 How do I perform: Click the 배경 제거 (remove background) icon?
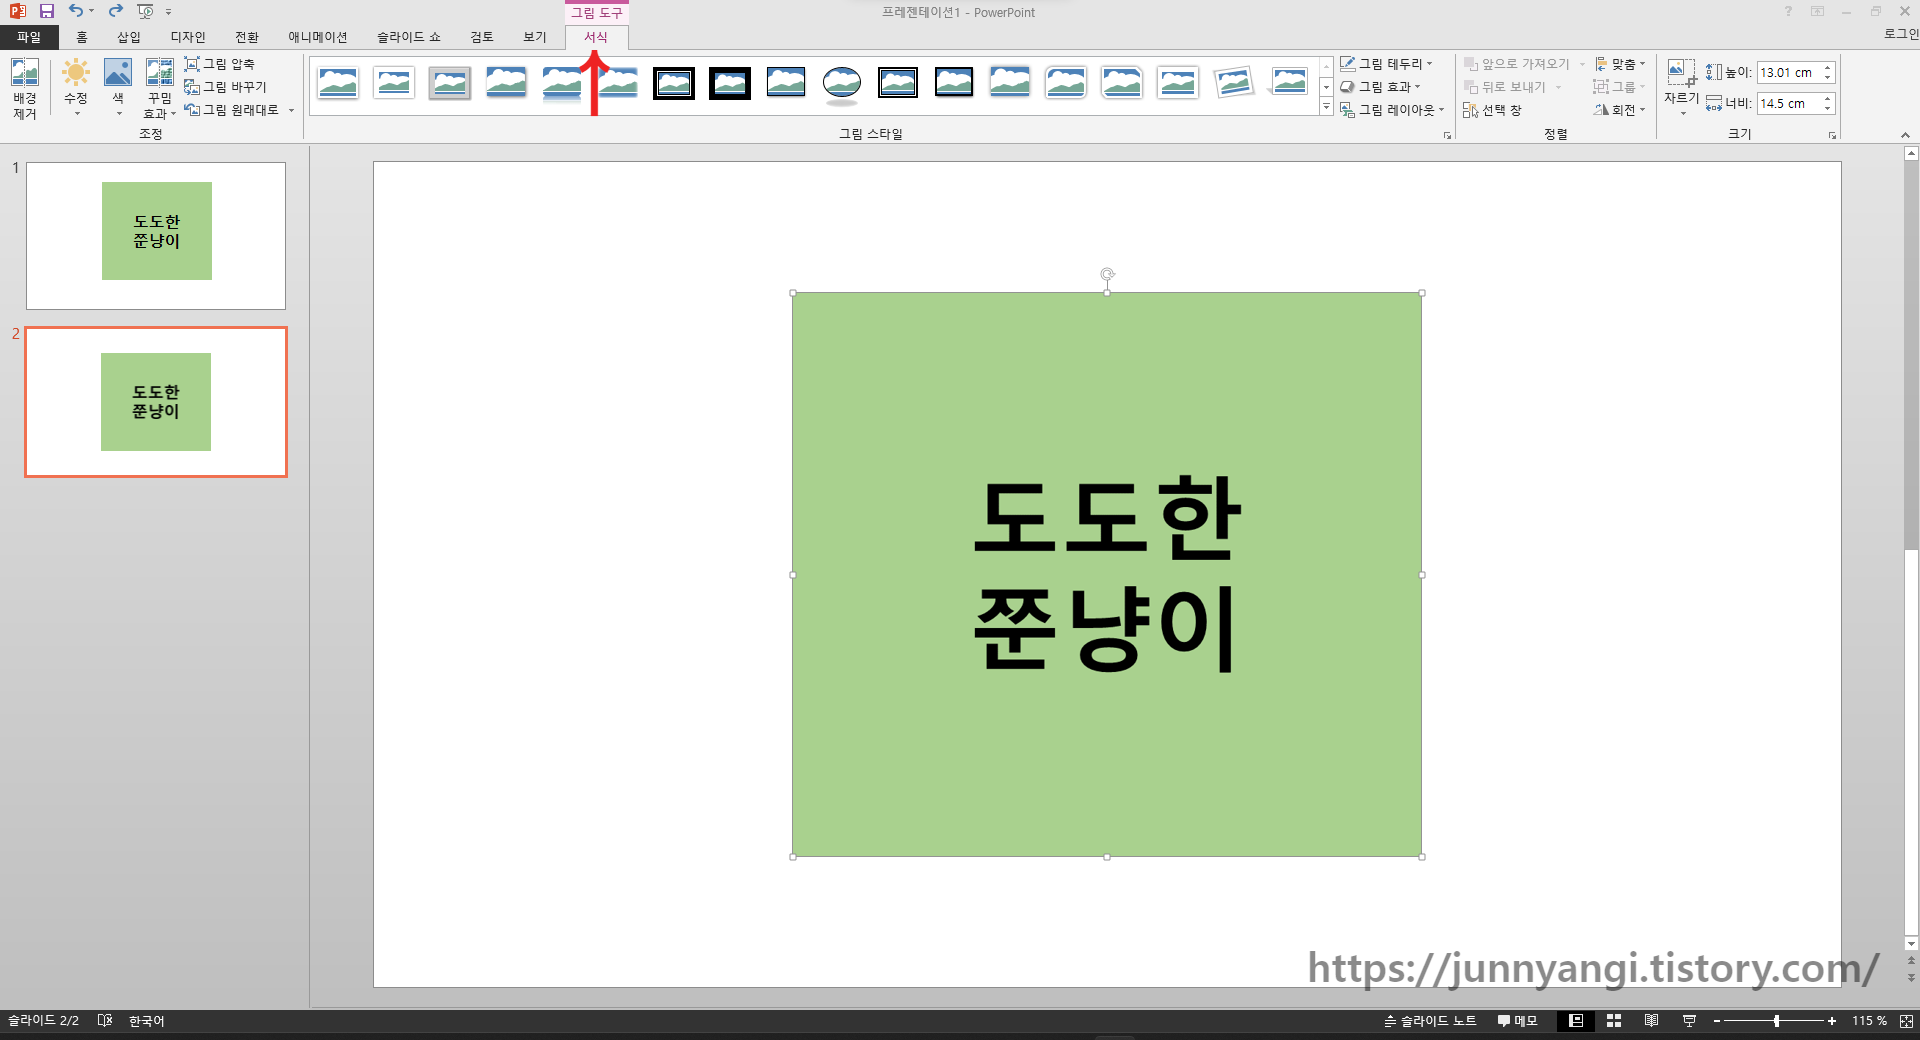pos(25,88)
